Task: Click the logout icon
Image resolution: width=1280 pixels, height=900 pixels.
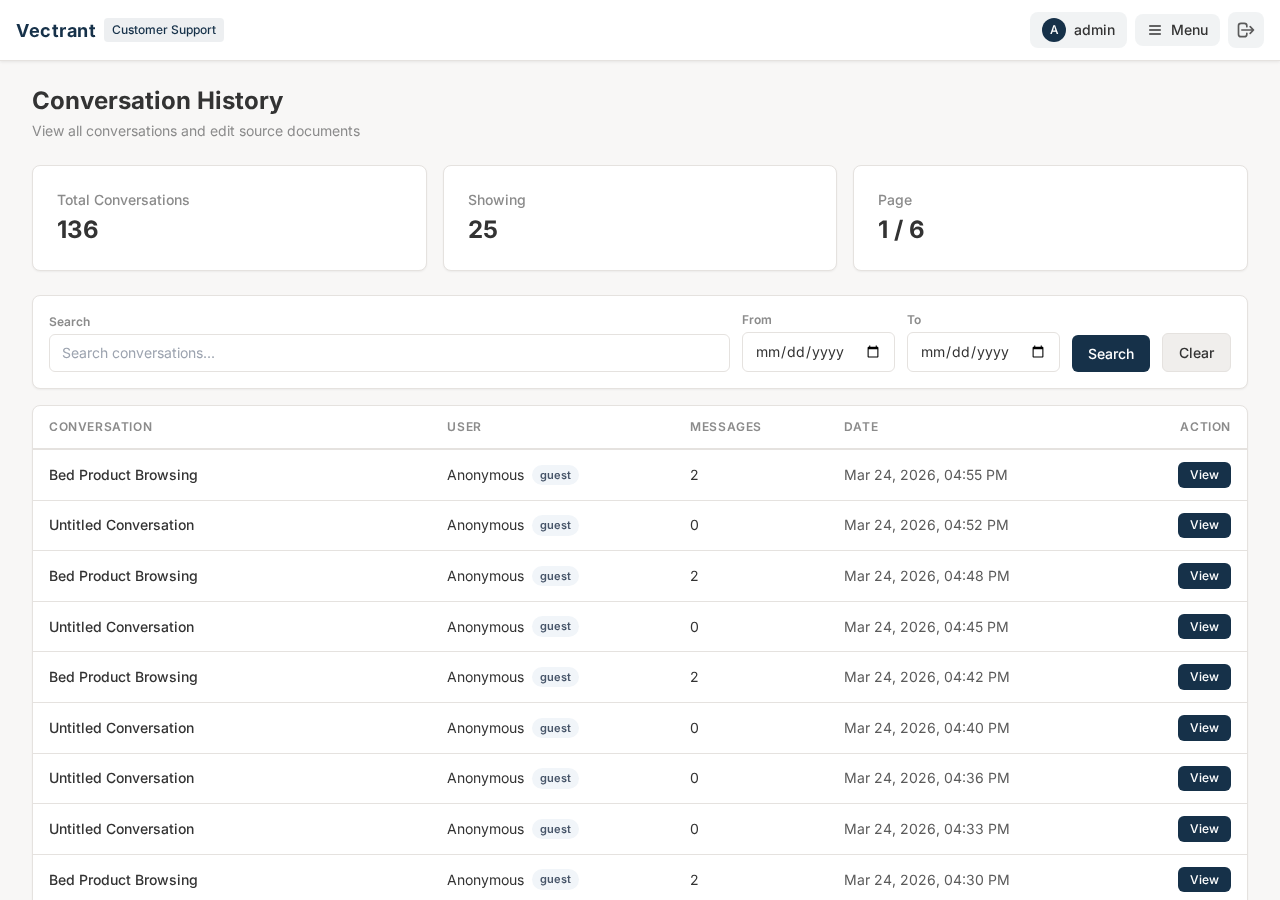Action: click(x=1246, y=30)
